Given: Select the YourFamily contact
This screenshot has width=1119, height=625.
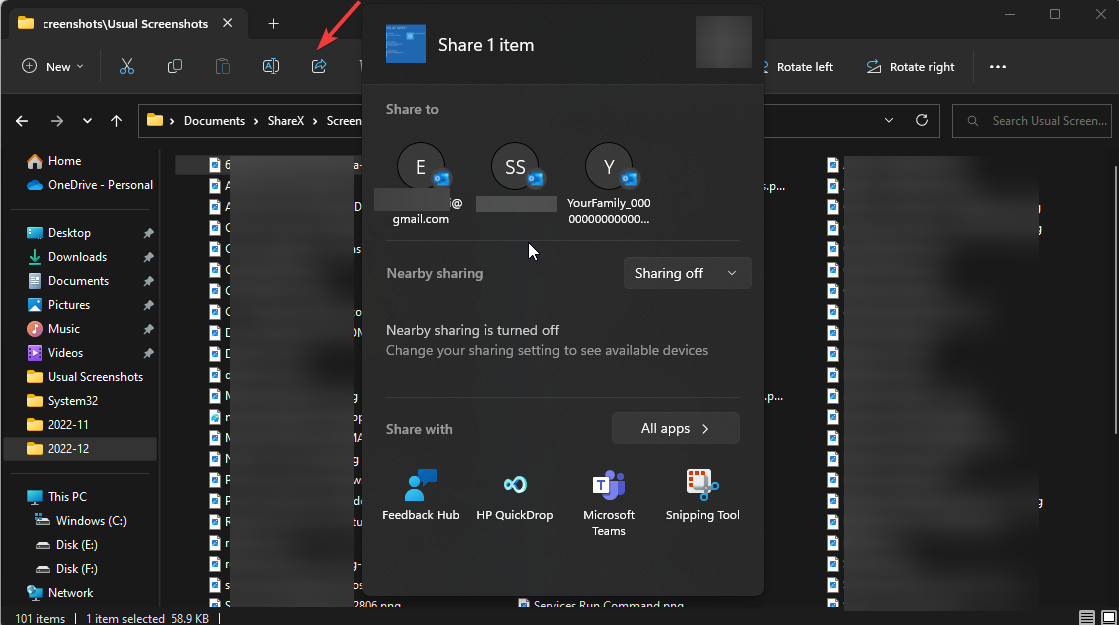Looking at the screenshot, I should tap(608, 184).
